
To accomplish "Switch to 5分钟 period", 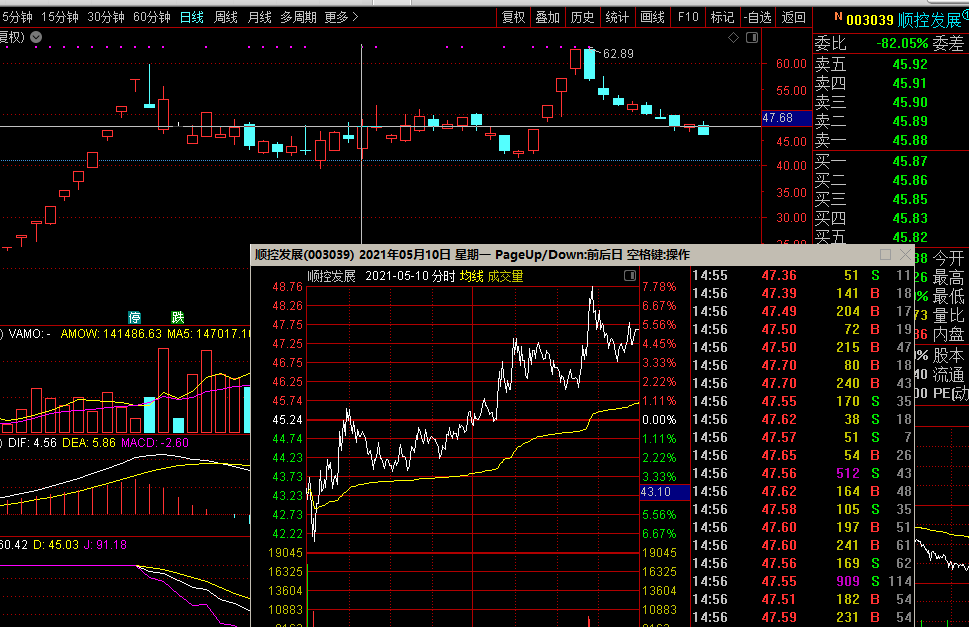I will pyautogui.click(x=17, y=17).
